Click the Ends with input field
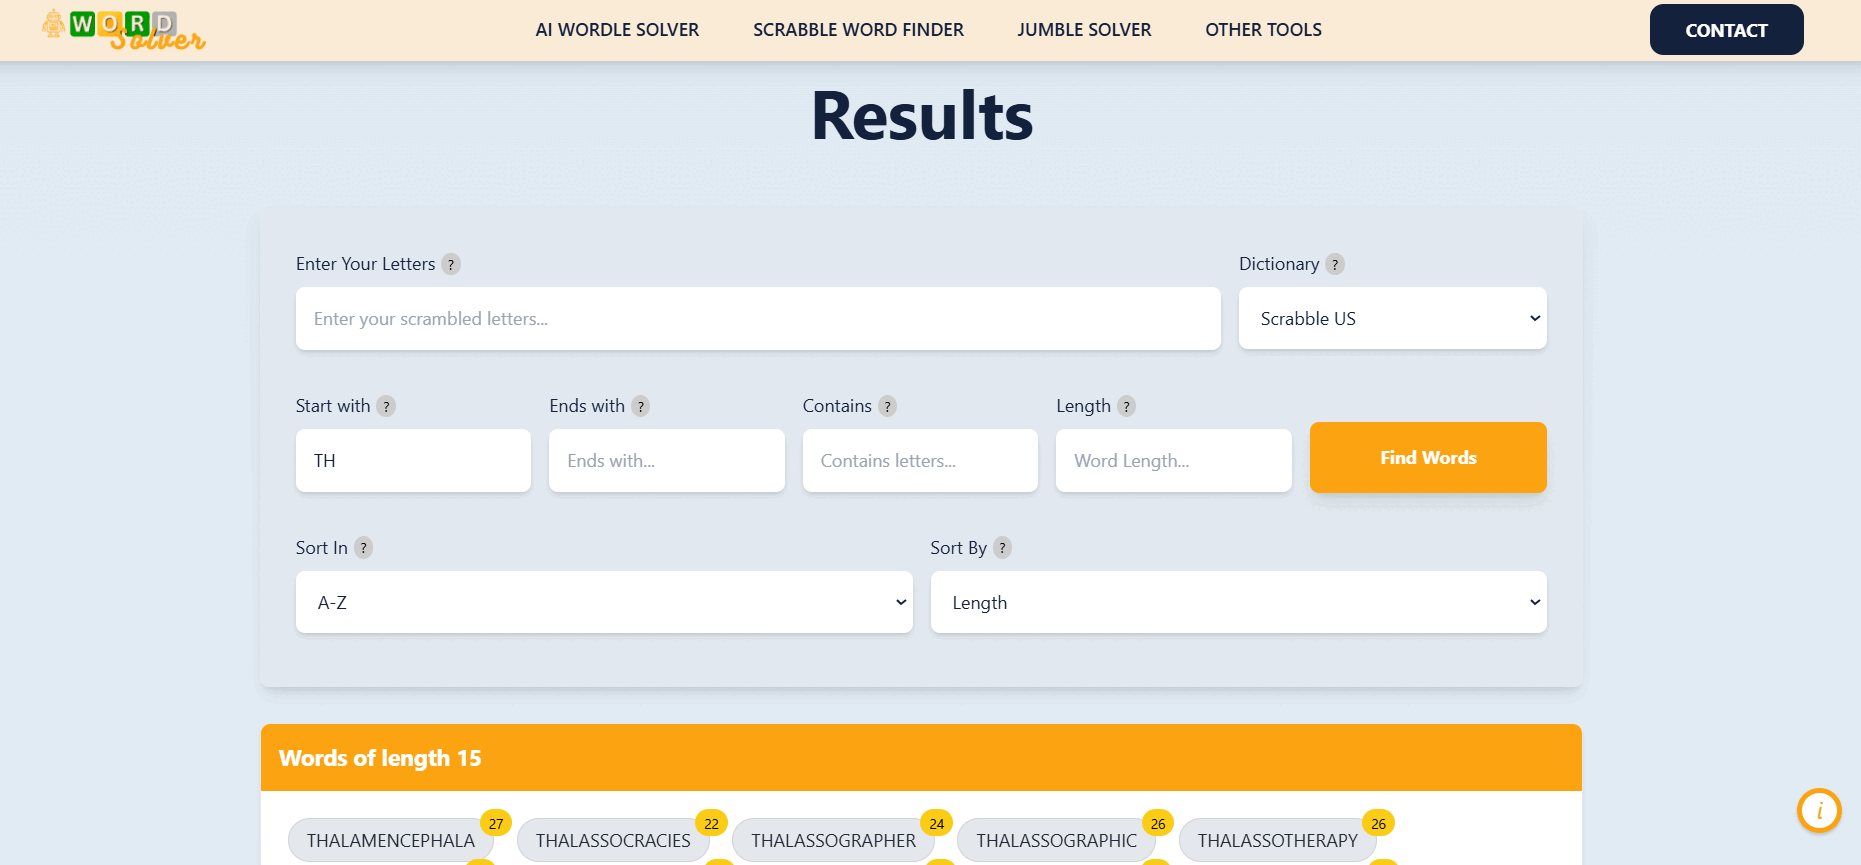The width and height of the screenshot is (1861, 865). coord(667,461)
